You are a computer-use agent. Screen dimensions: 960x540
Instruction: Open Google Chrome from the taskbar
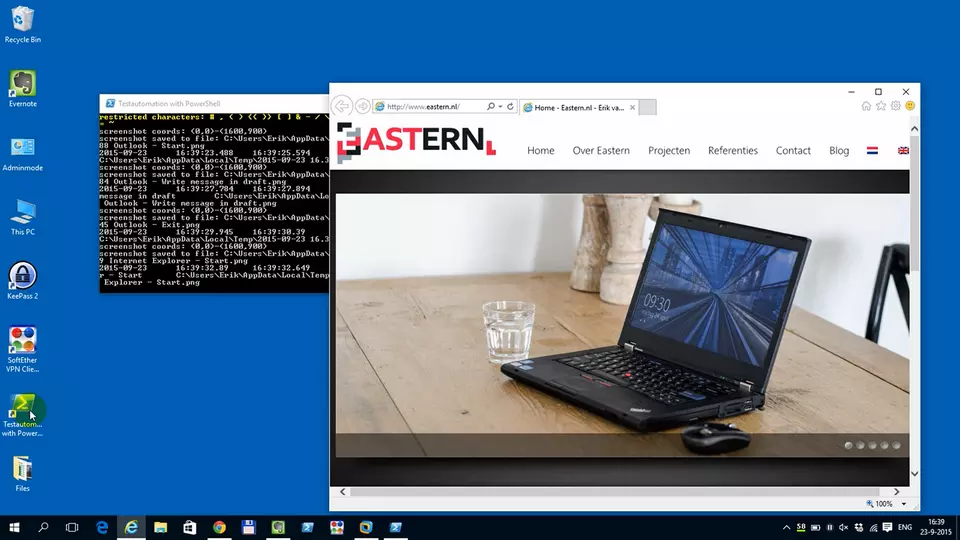point(219,527)
